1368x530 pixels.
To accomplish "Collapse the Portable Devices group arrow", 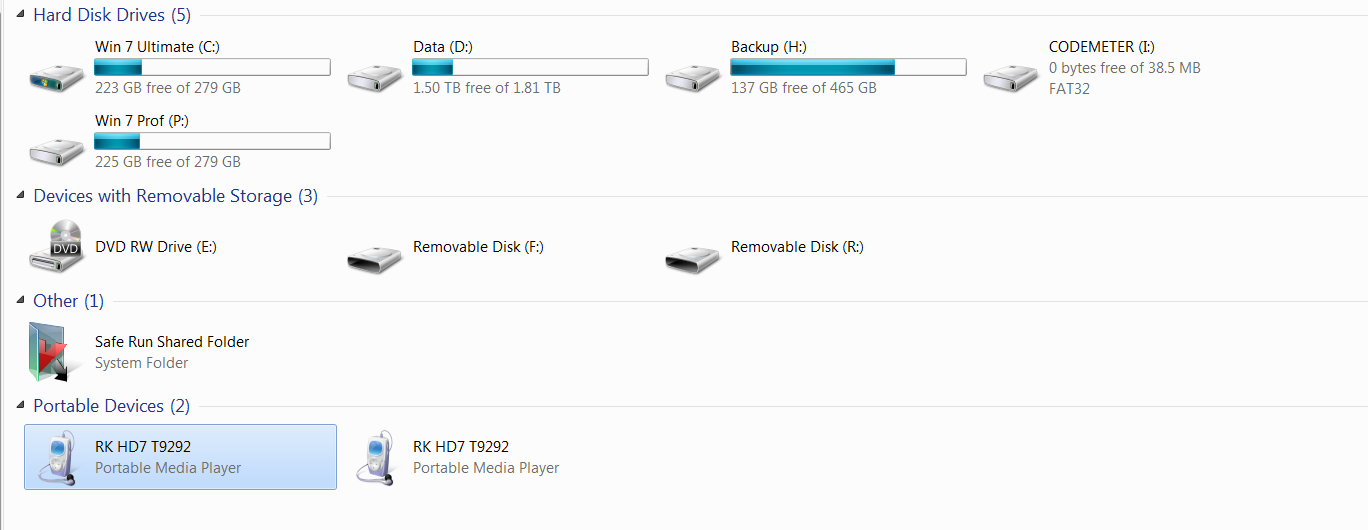I will click(22, 406).
